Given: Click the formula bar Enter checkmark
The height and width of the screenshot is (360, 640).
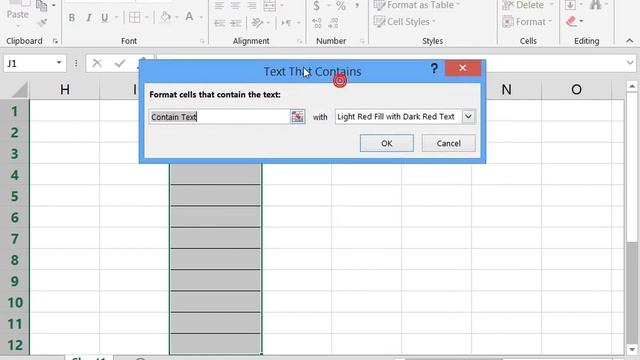Looking at the screenshot, I should (x=120, y=63).
